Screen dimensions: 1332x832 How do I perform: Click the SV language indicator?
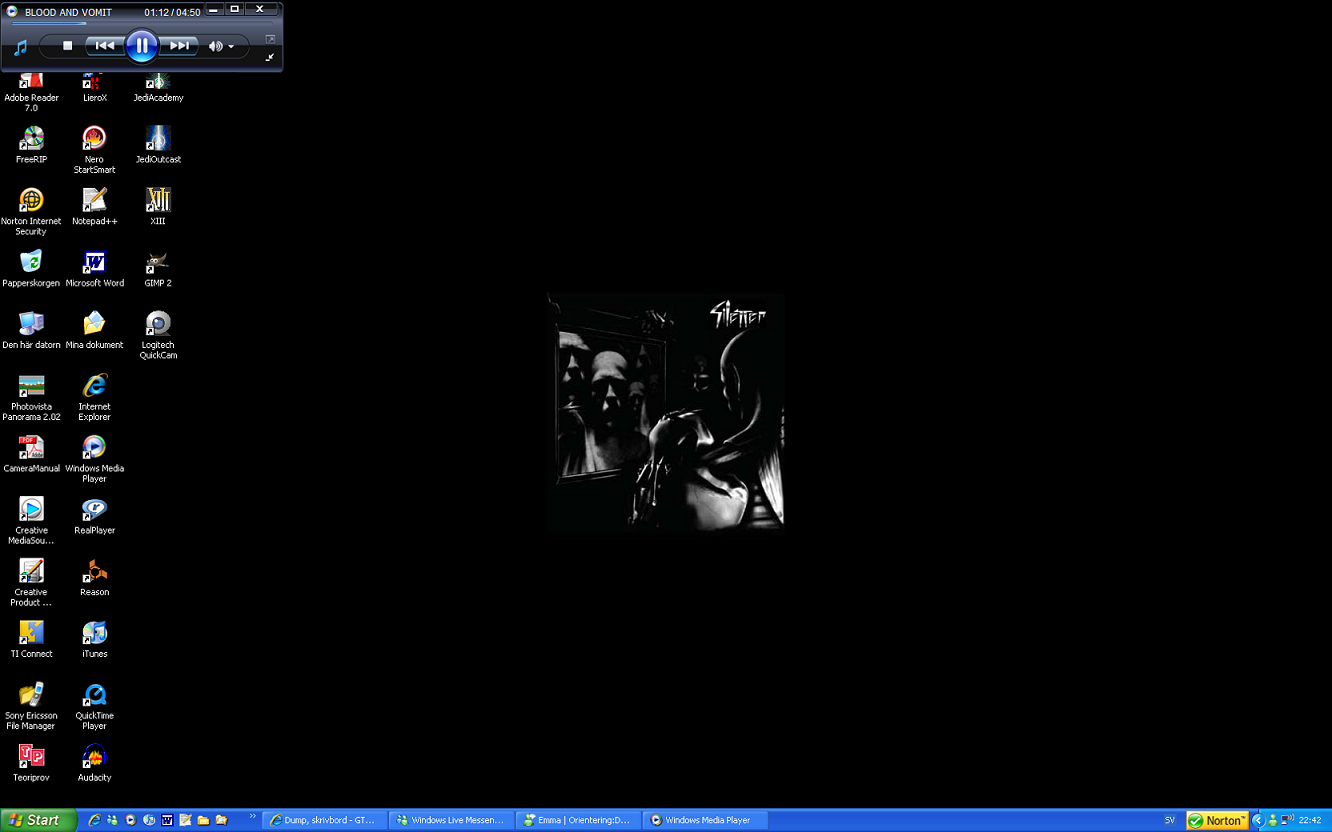pos(1170,820)
